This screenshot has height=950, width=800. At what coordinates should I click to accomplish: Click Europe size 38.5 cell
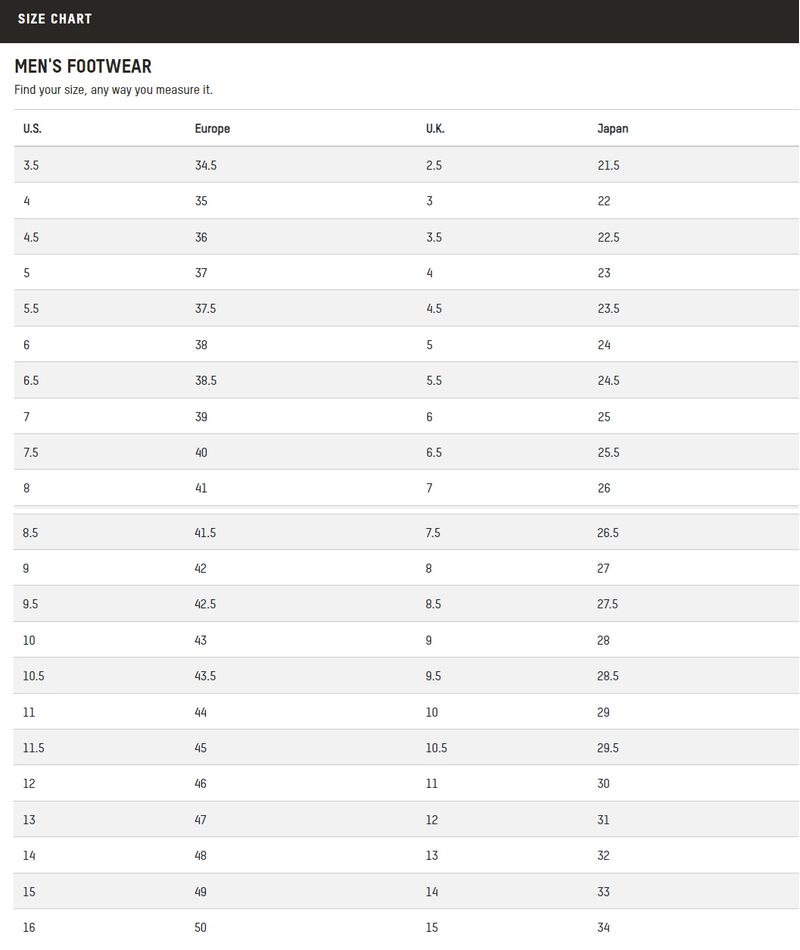pyautogui.click(x=205, y=380)
